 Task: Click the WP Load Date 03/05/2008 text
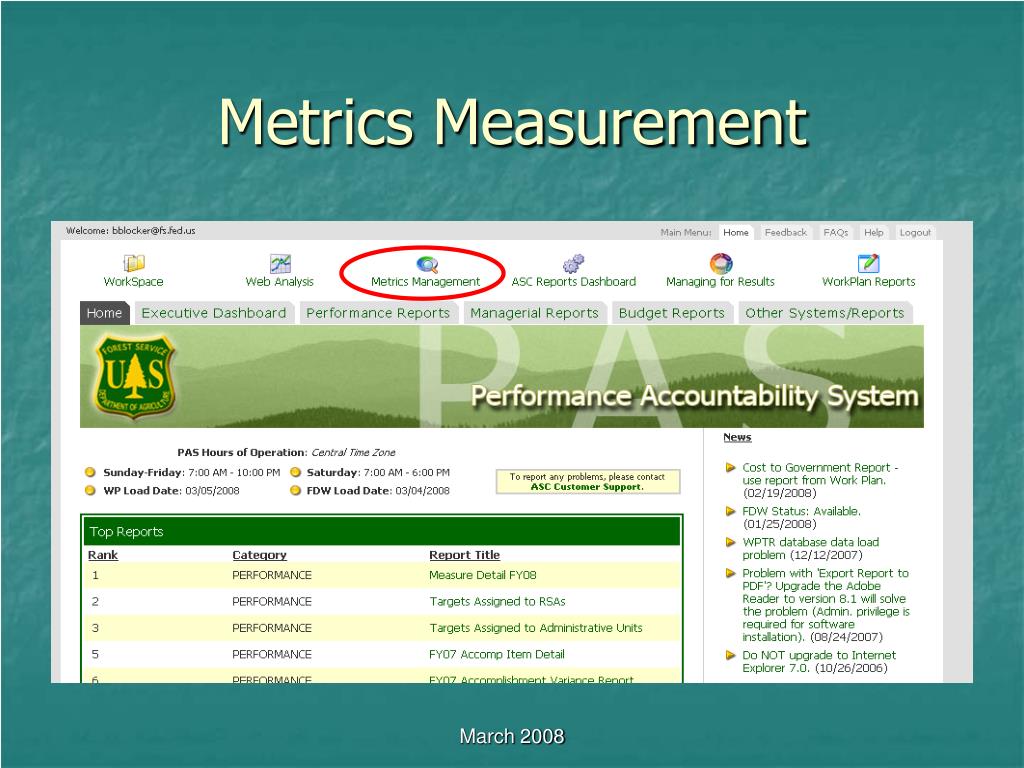click(x=171, y=490)
